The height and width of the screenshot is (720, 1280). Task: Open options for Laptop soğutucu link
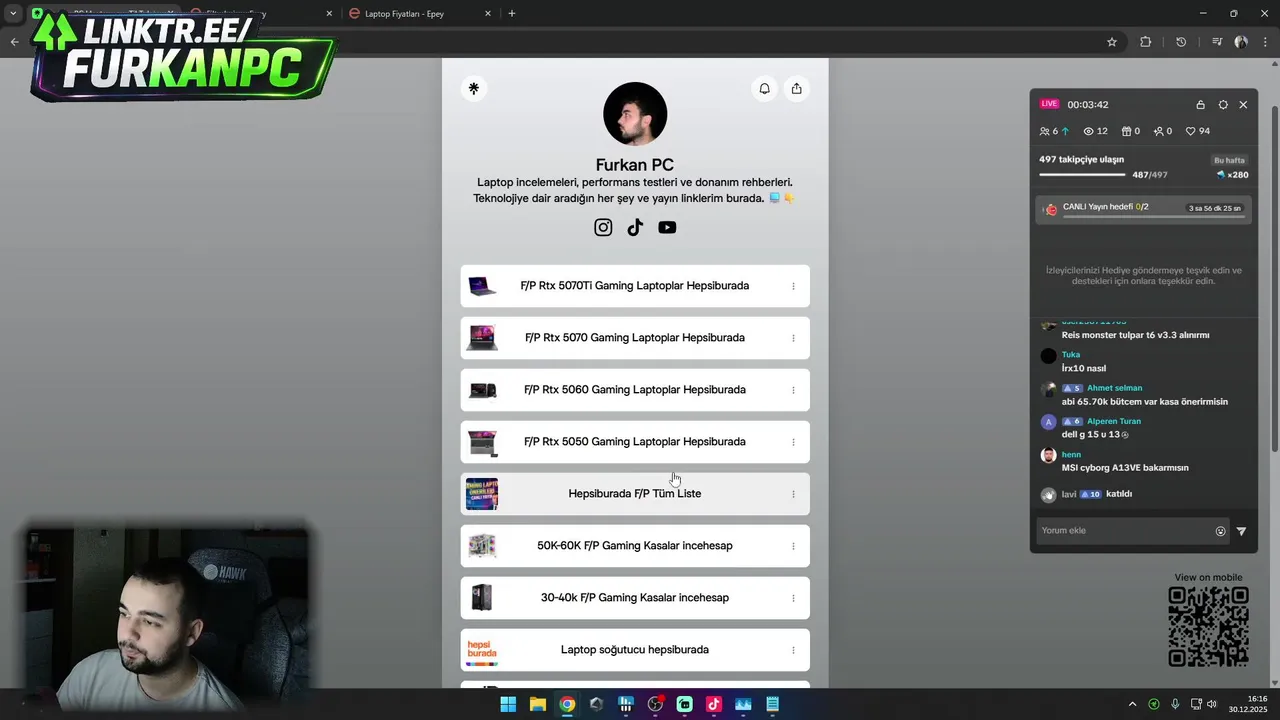pos(793,650)
